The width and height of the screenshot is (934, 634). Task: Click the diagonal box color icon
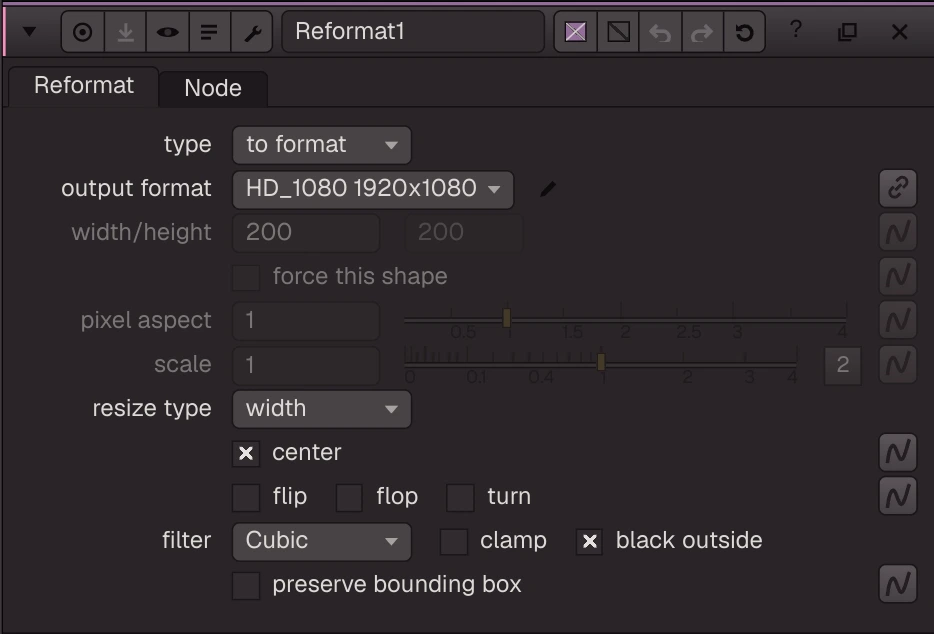pyautogui.click(x=618, y=32)
